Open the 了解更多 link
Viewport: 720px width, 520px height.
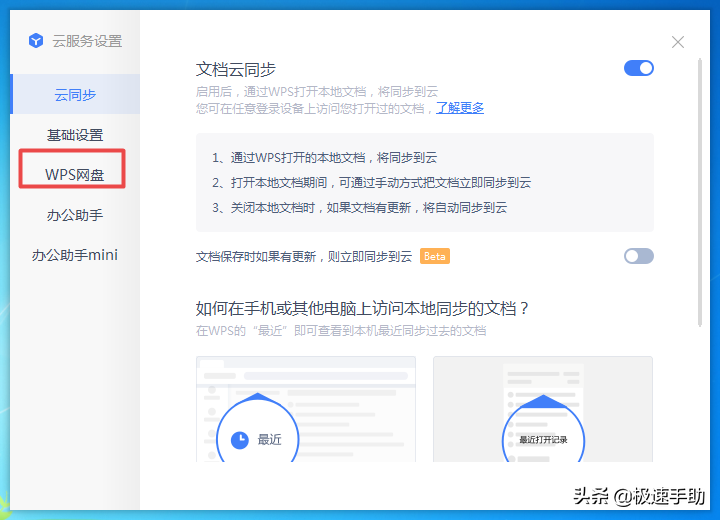(x=460, y=108)
